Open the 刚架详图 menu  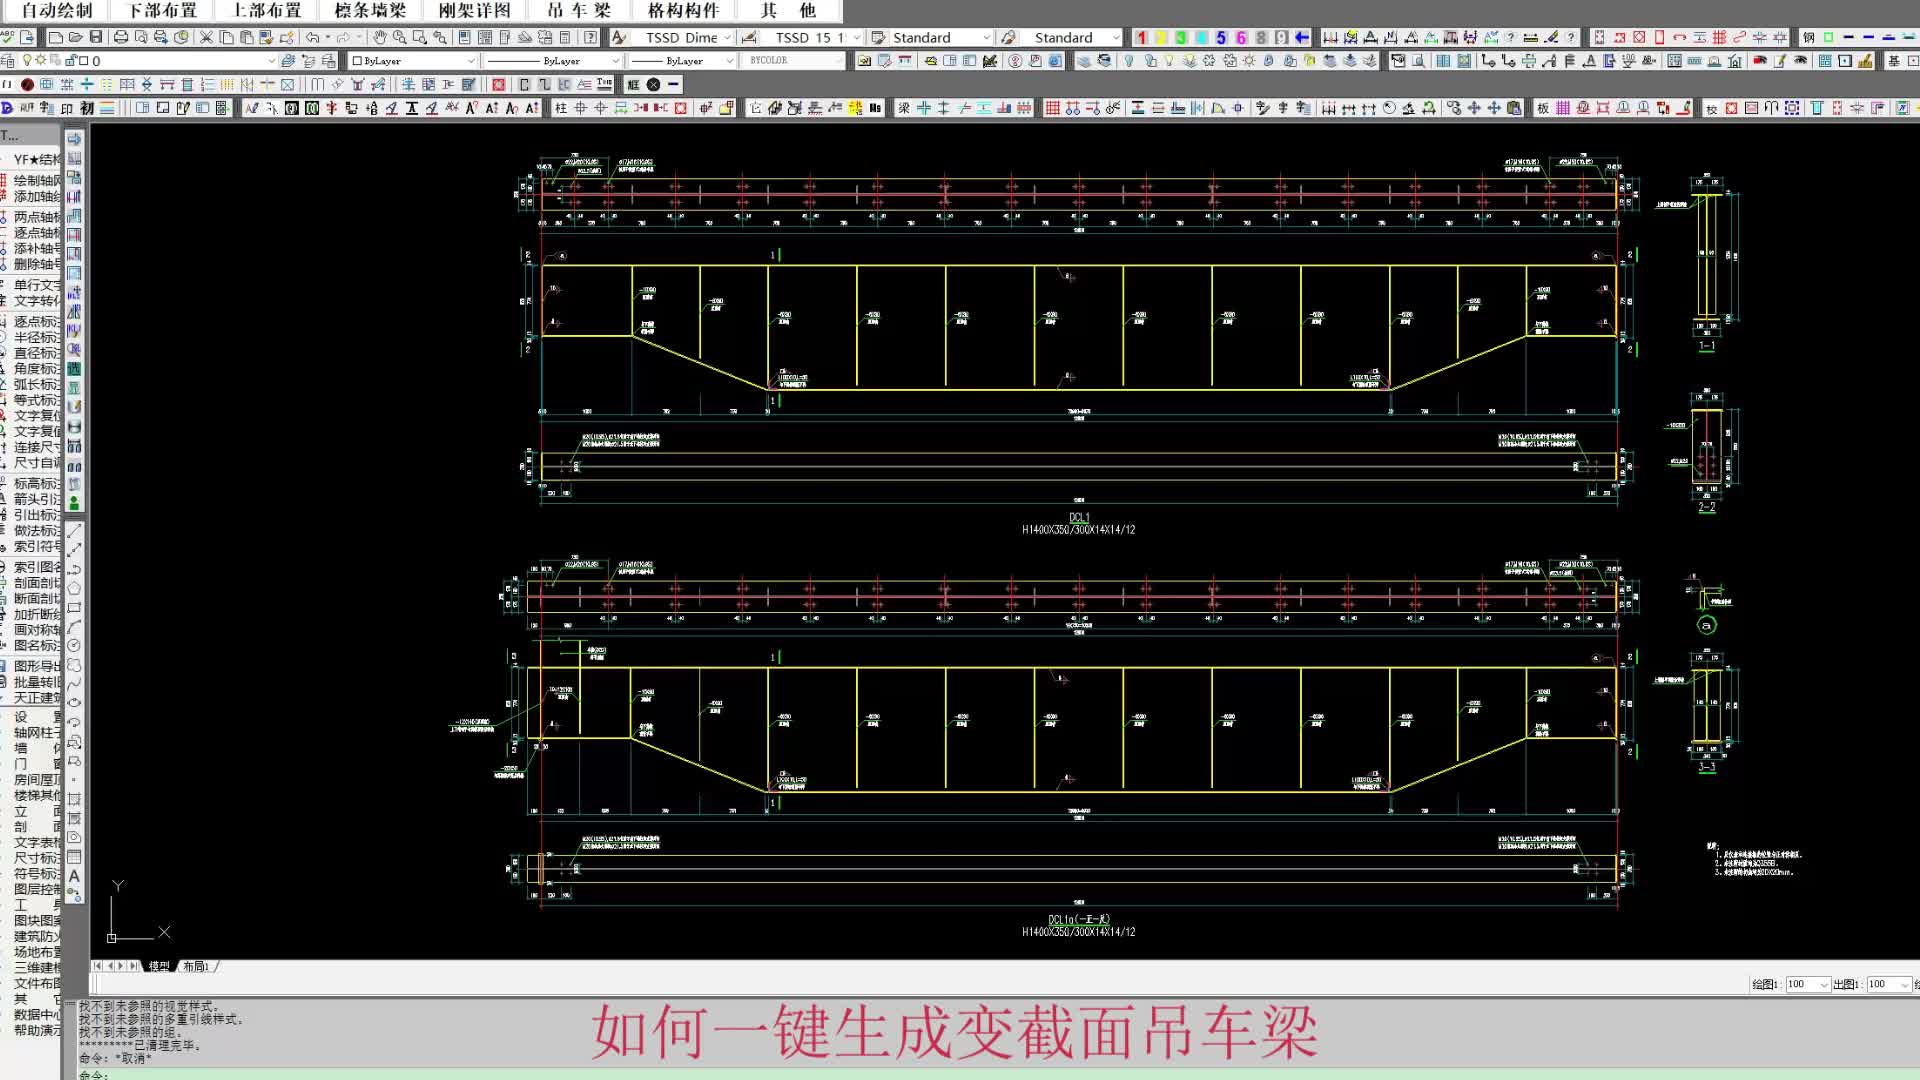(474, 10)
